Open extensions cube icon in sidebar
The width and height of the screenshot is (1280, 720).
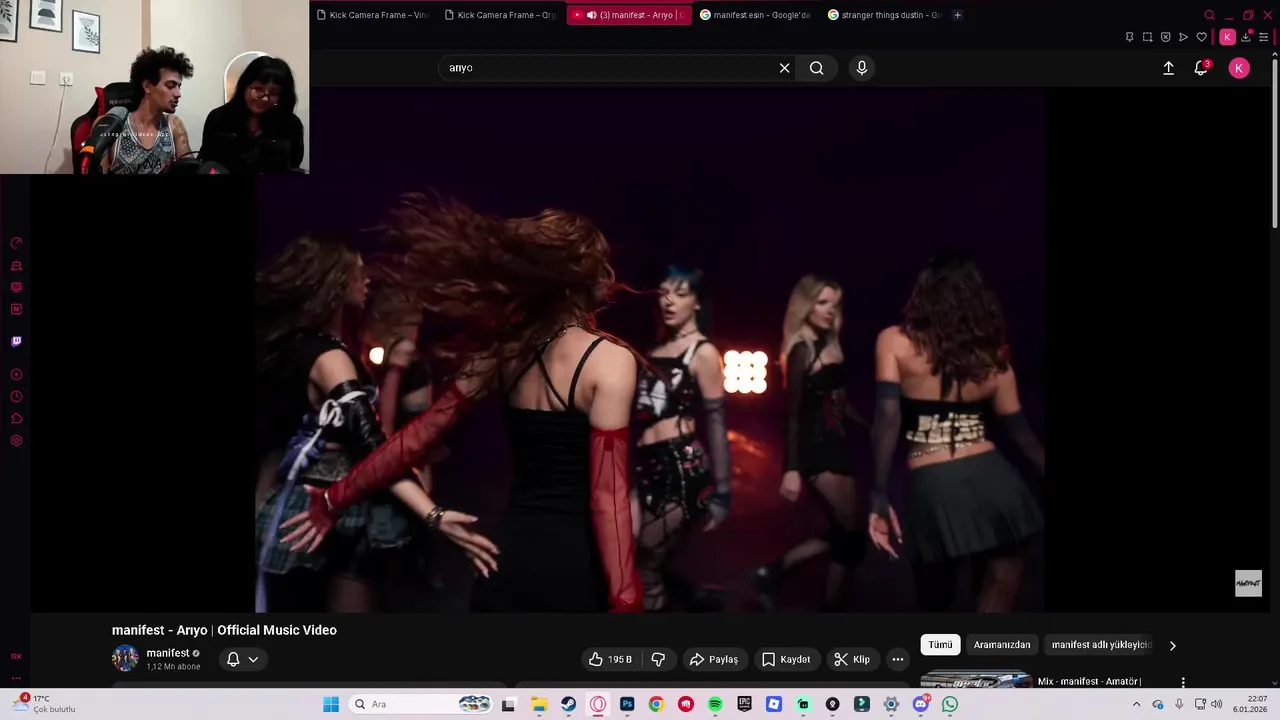[16, 419]
